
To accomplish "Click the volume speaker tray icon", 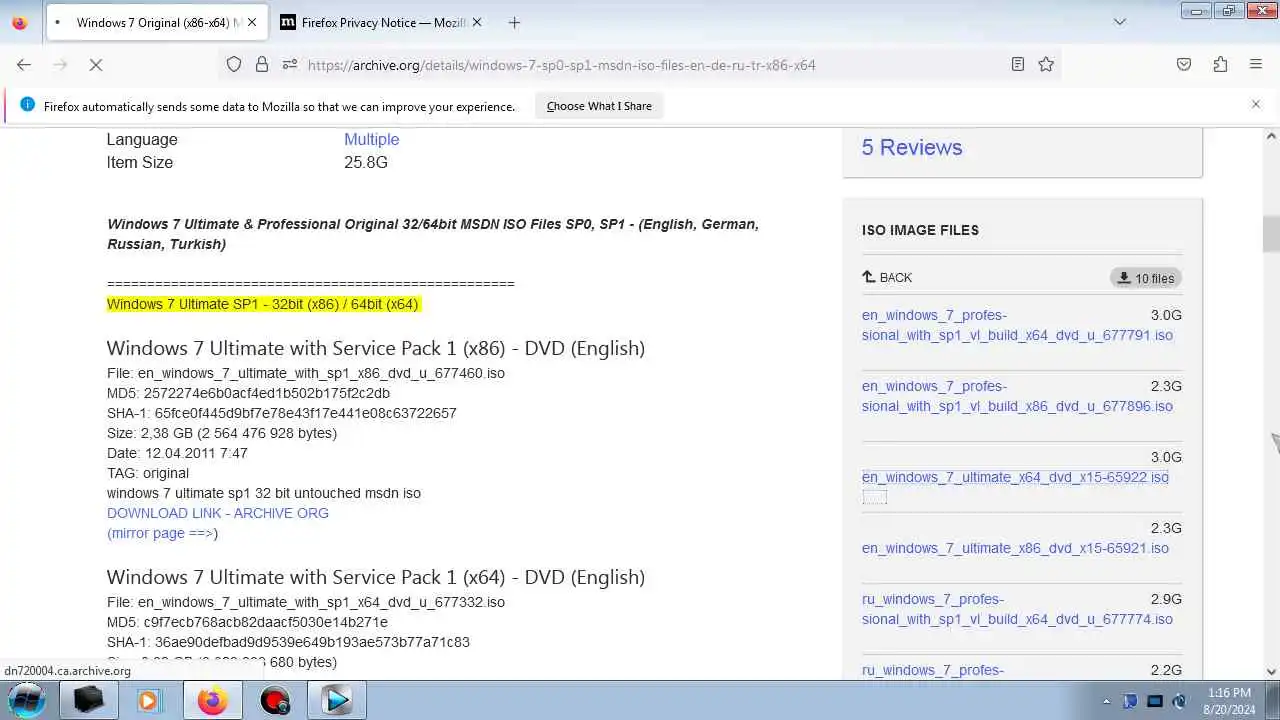I will coord(1179,701).
